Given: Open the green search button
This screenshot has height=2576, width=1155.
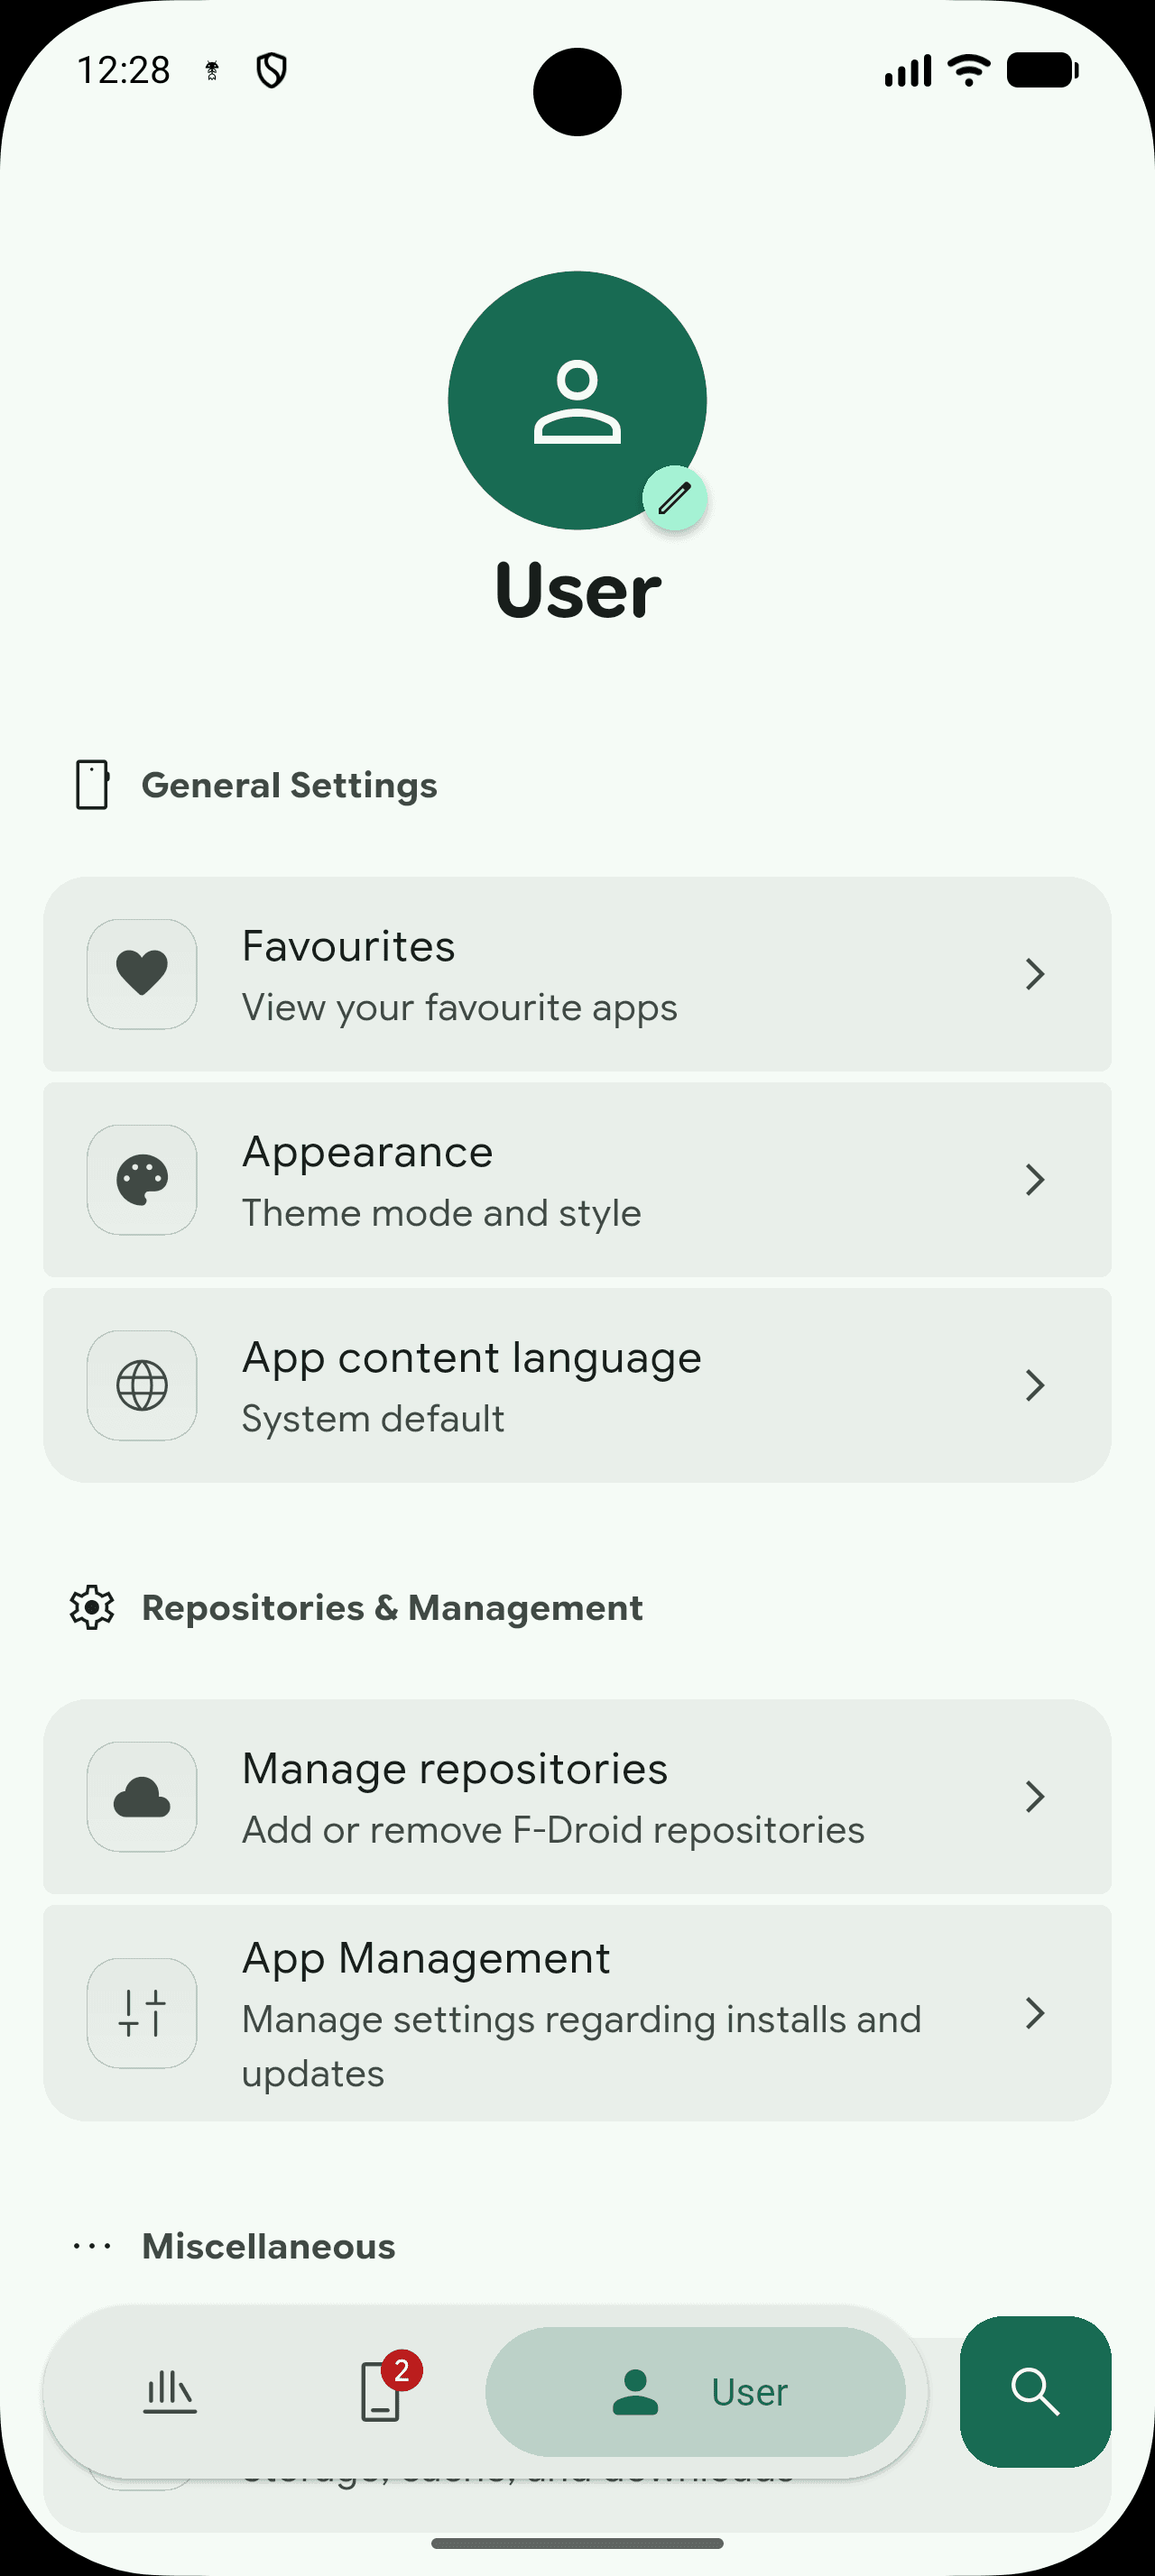Looking at the screenshot, I should [1035, 2392].
